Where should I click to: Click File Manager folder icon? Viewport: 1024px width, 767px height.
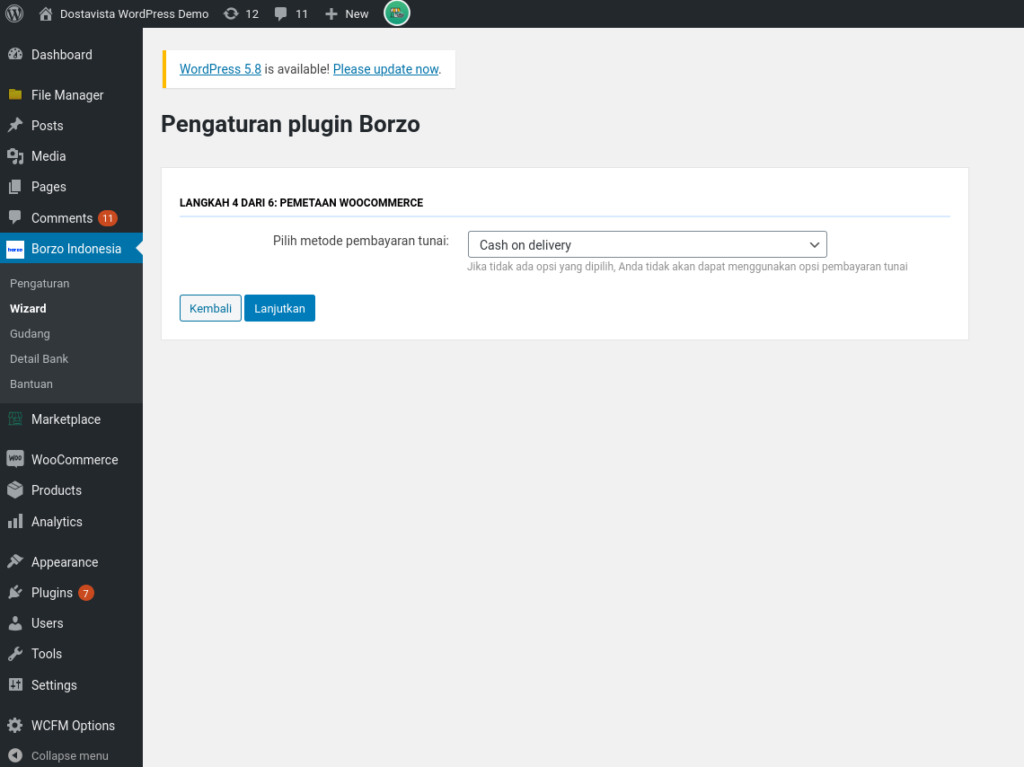tap(15, 95)
